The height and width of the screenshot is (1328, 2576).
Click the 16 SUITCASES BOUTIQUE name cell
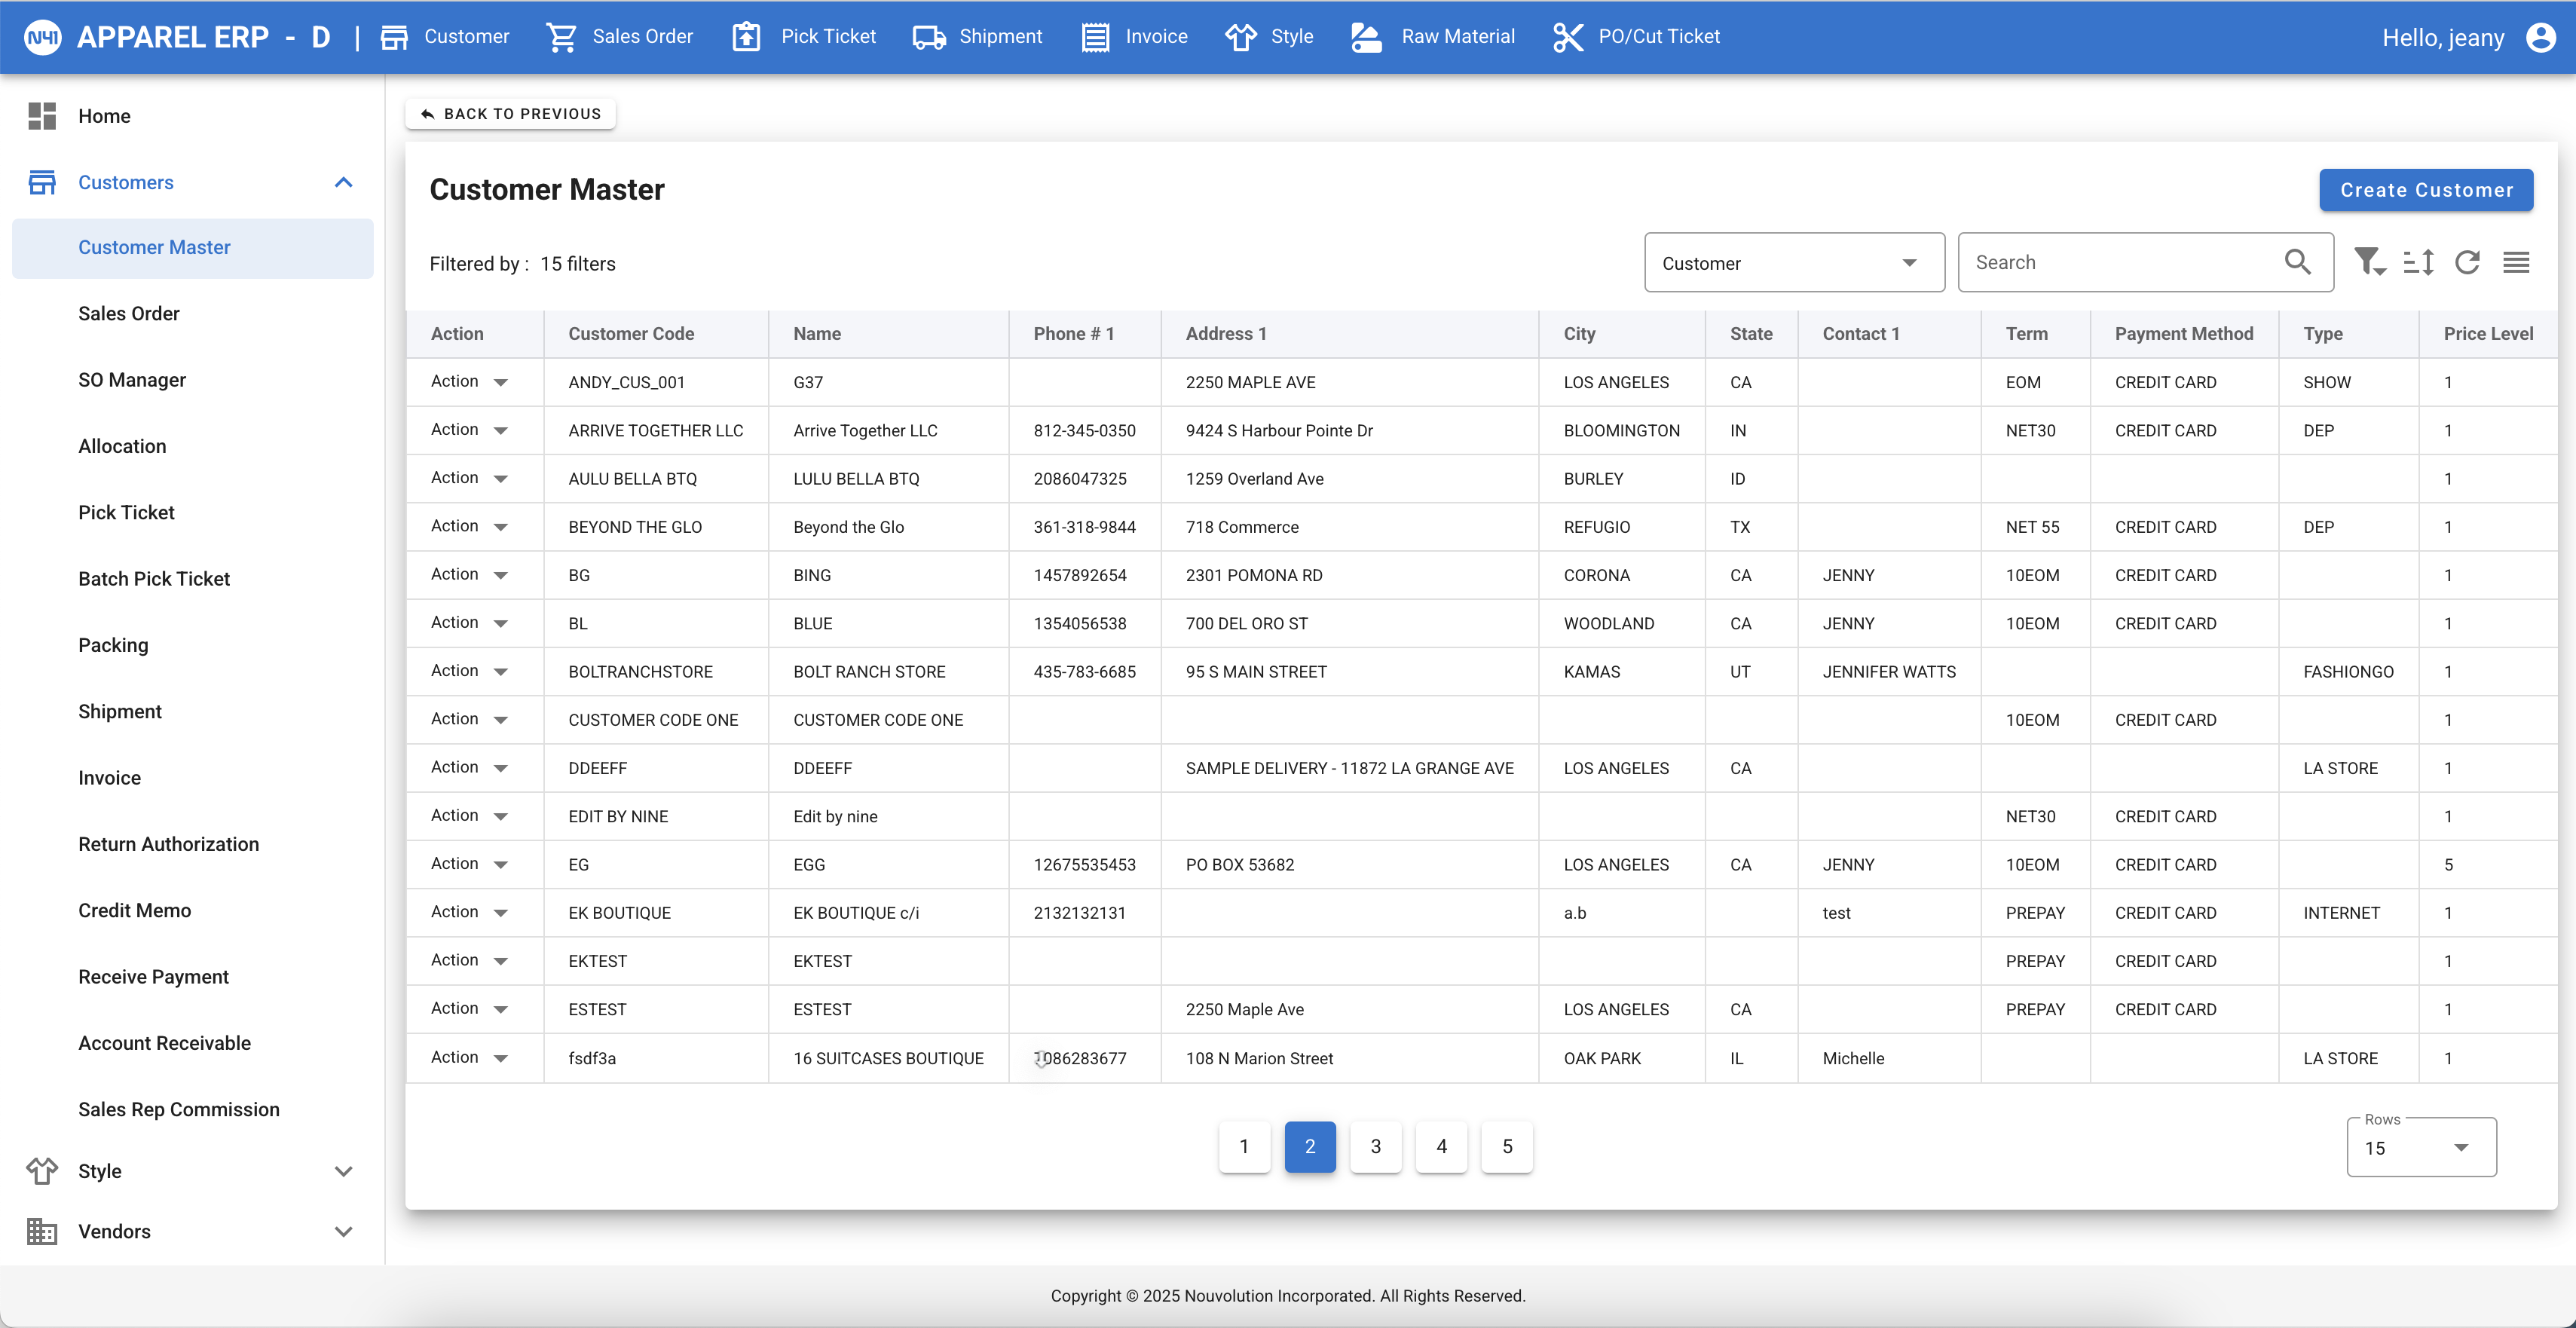888,1058
